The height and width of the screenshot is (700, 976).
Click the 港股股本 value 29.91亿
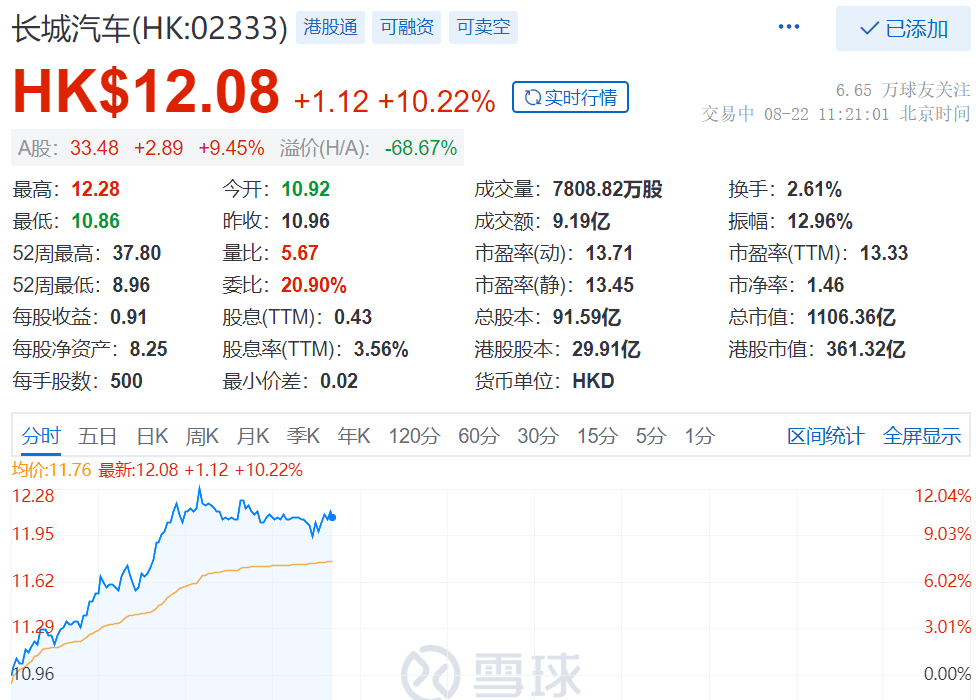[x=606, y=349]
